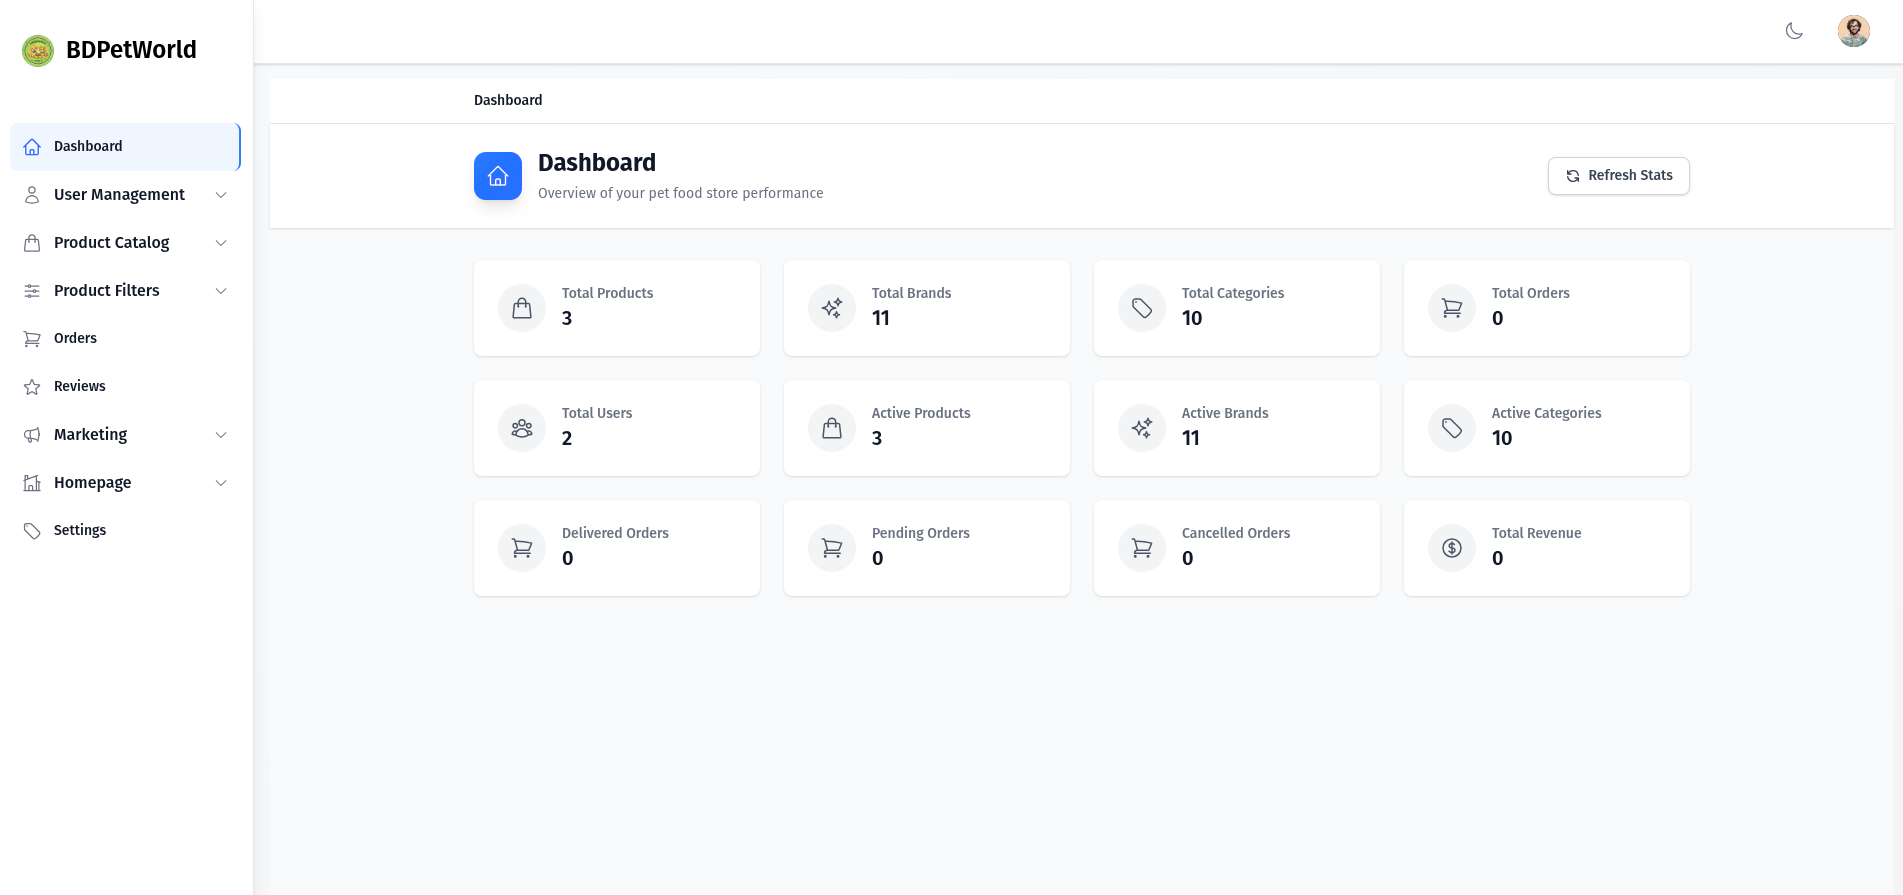Expand the Homepage chevron

click(221, 483)
